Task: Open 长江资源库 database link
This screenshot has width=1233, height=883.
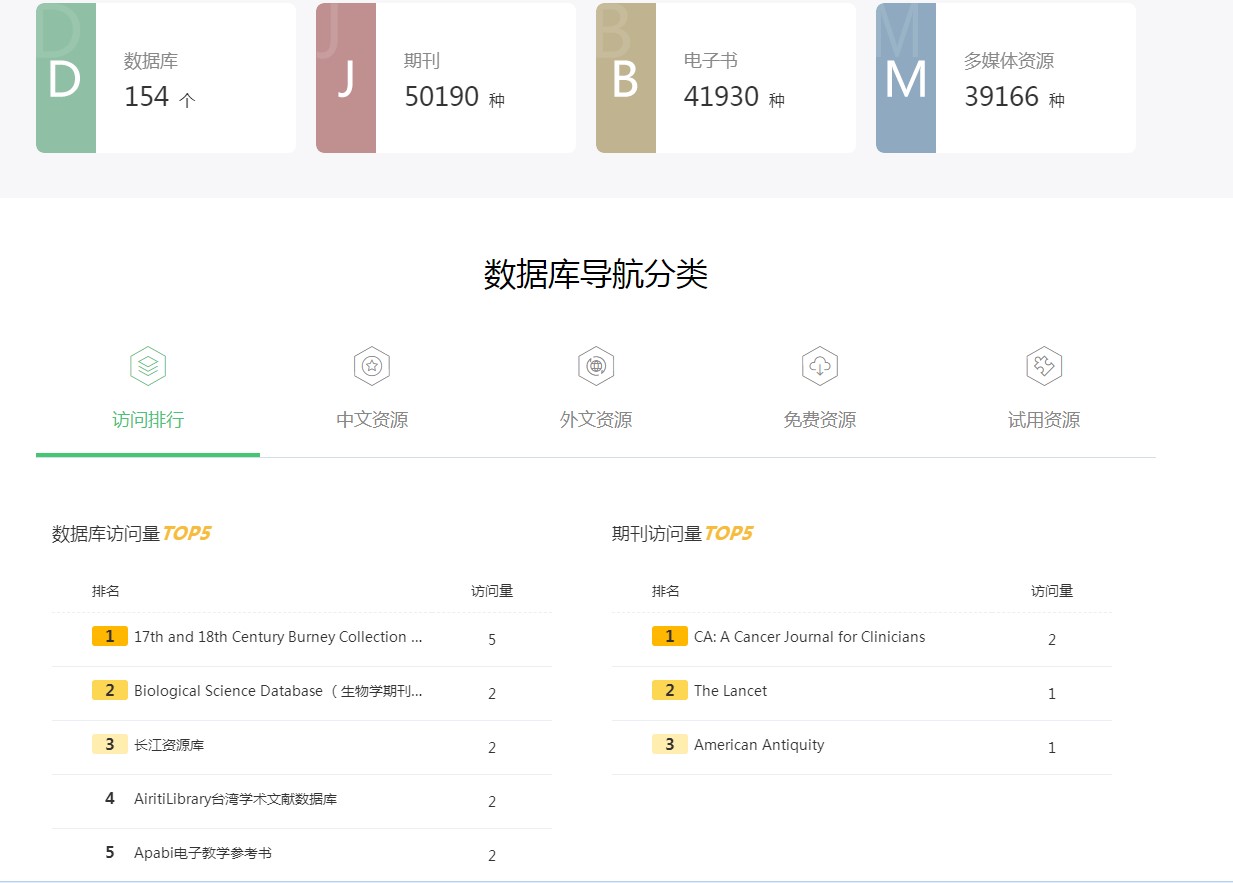Action: pos(169,745)
